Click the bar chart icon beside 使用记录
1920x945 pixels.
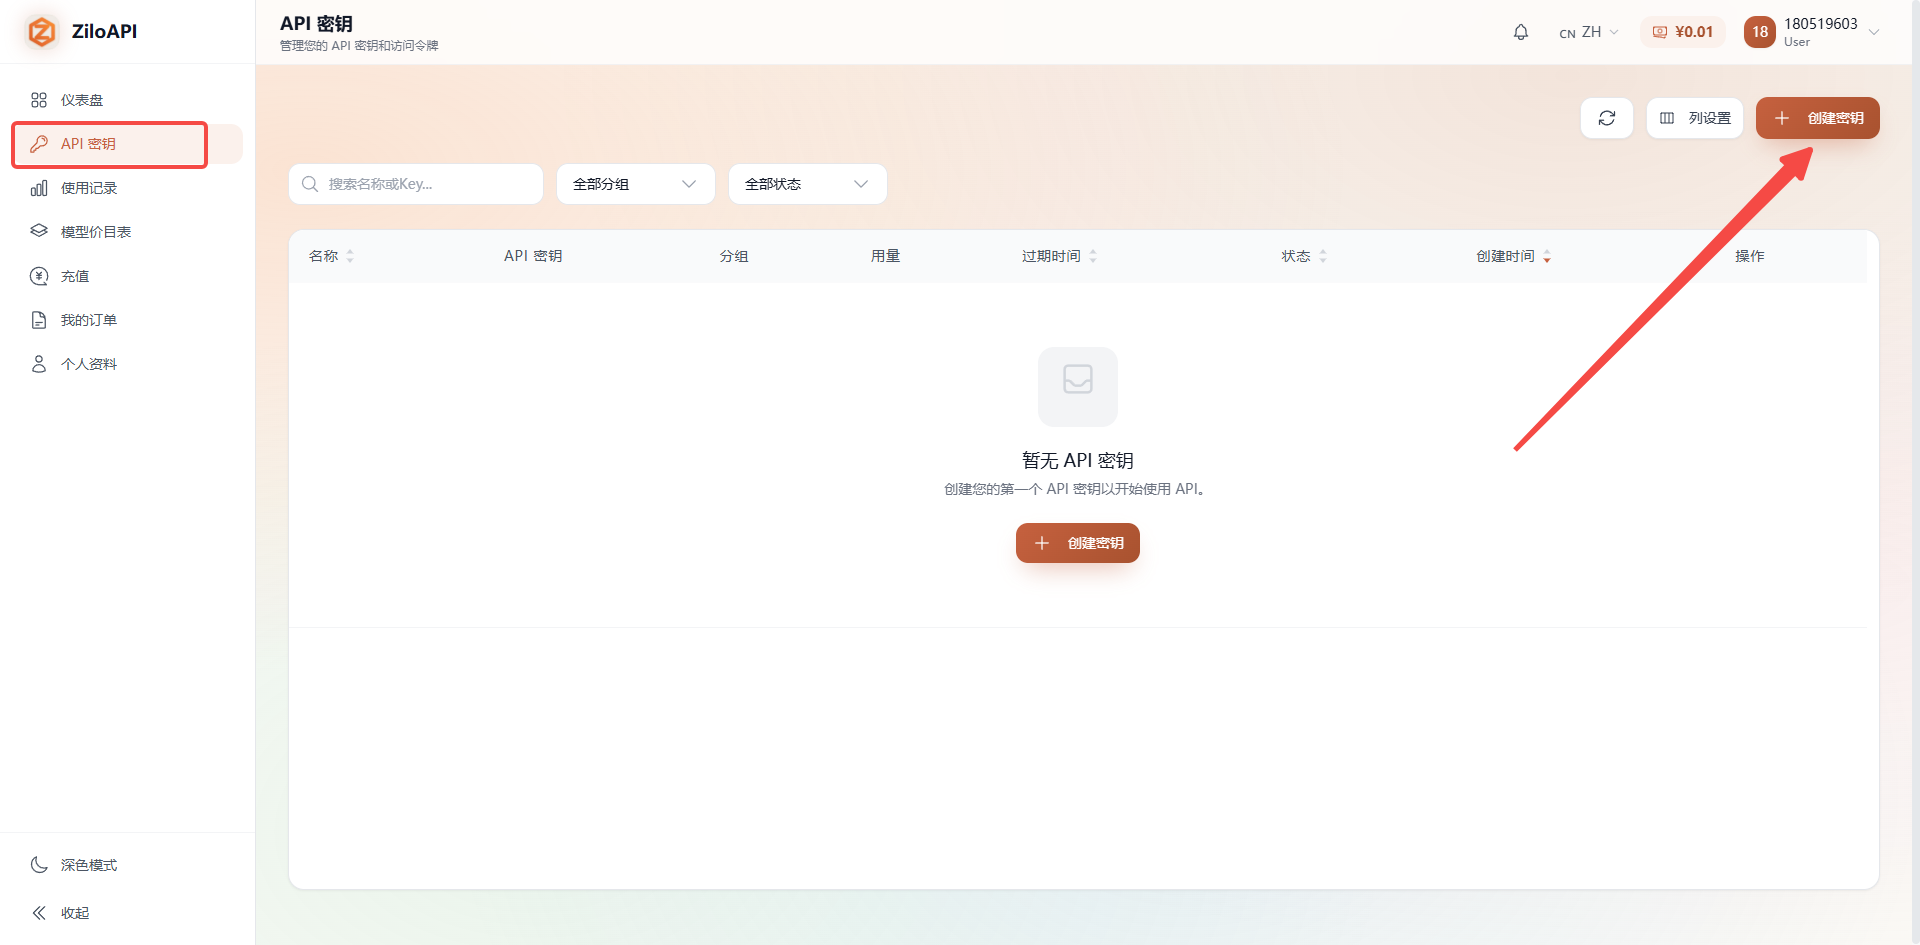click(x=39, y=188)
